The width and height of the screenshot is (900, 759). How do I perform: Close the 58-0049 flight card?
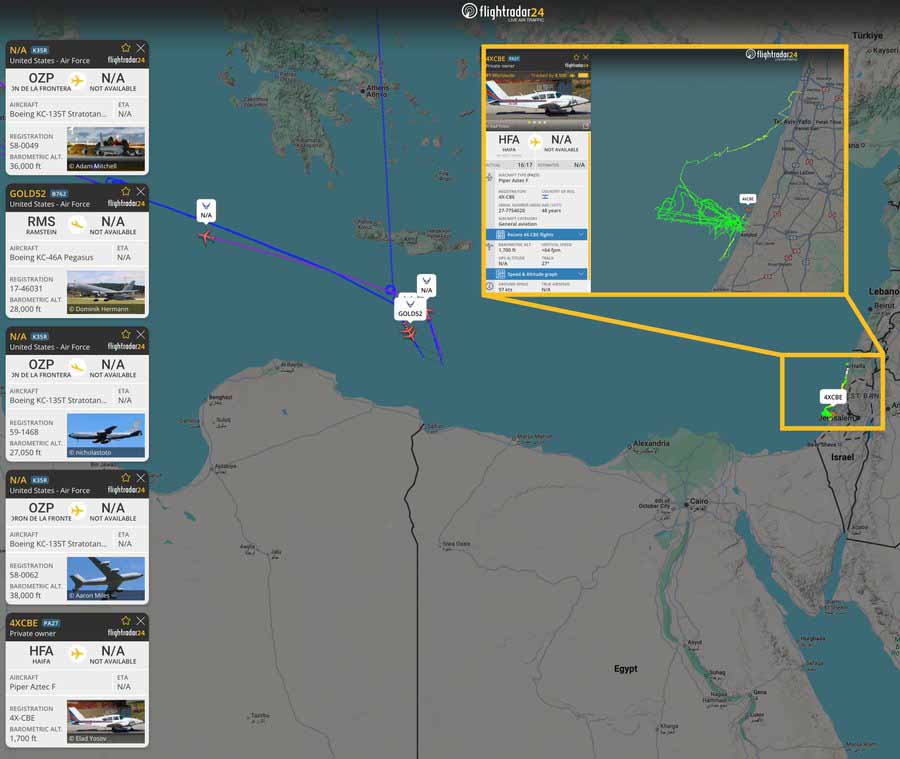pos(141,48)
